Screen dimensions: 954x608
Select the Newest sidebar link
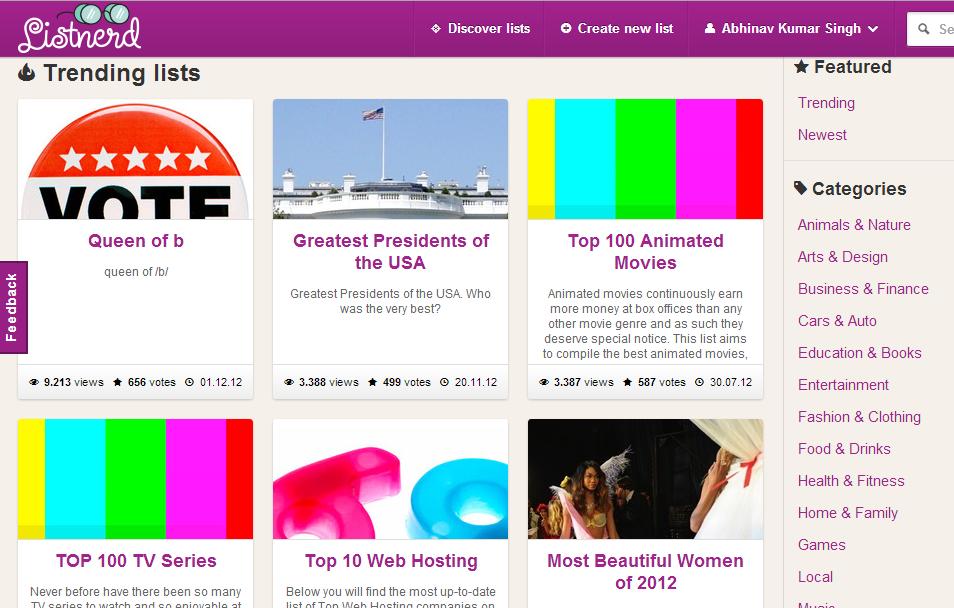(x=822, y=135)
